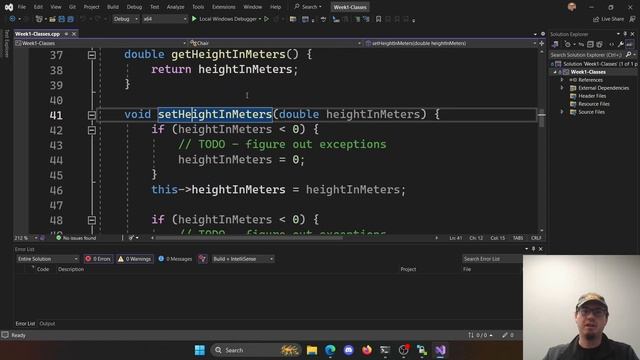Toggle the 0 Messages filter
Viewport: 640px width, 360px height.
(175, 259)
